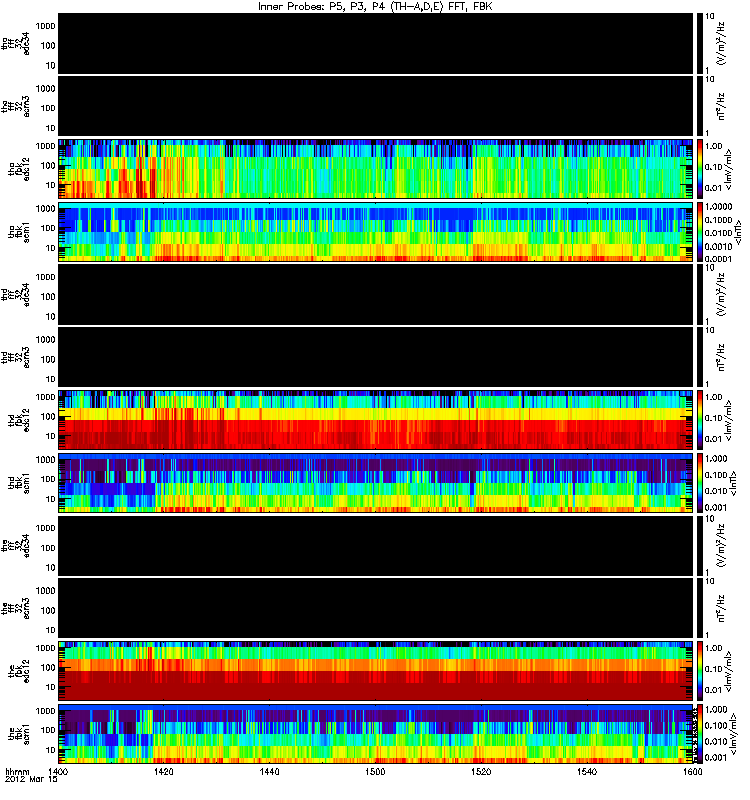
Task: Click the the fbk edc12 spectrogram panel
Action: coord(375,671)
